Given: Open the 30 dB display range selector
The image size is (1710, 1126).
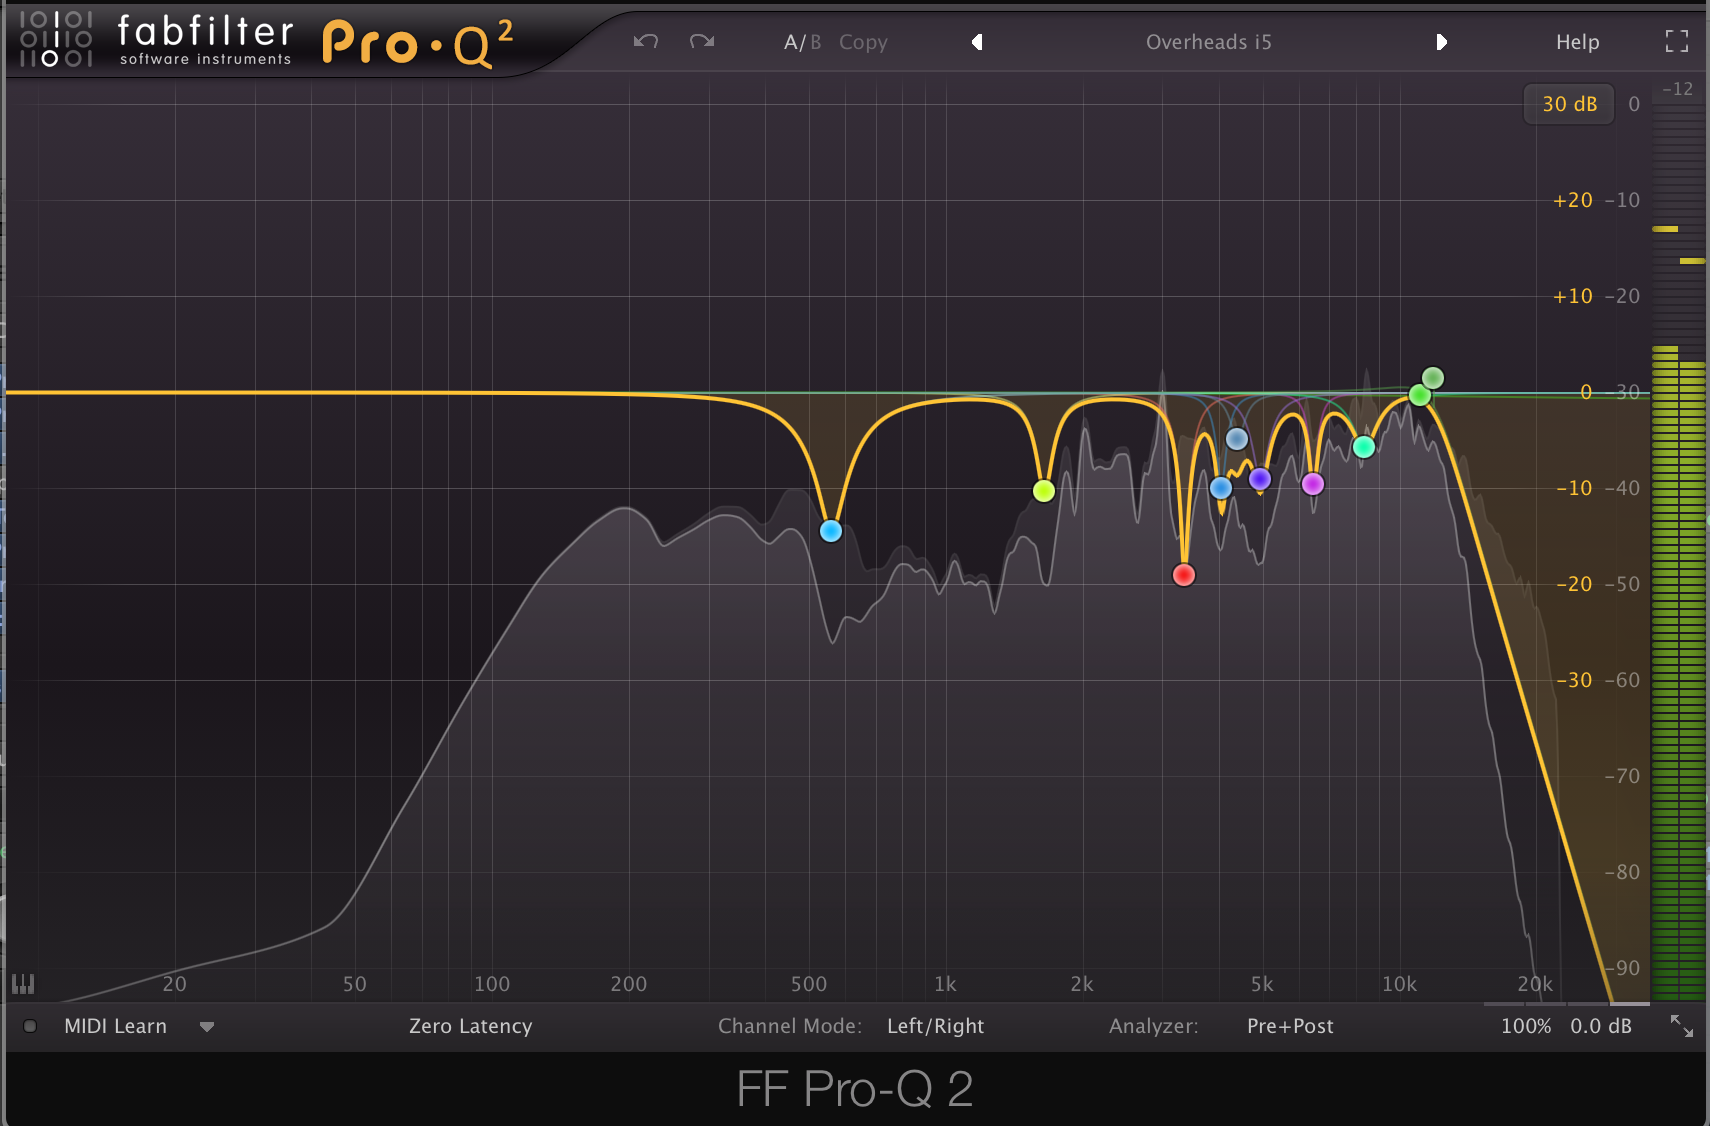Looking at the screenshot, I should (1569, 104).
